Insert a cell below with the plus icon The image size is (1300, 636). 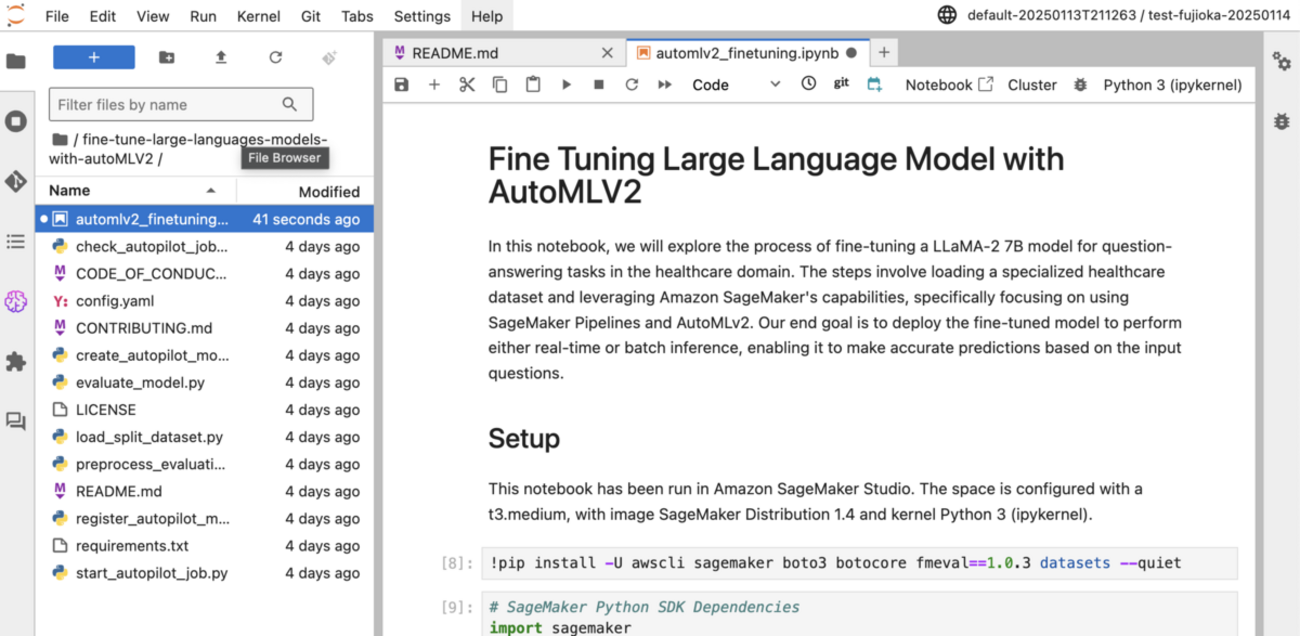coord(434,85)
